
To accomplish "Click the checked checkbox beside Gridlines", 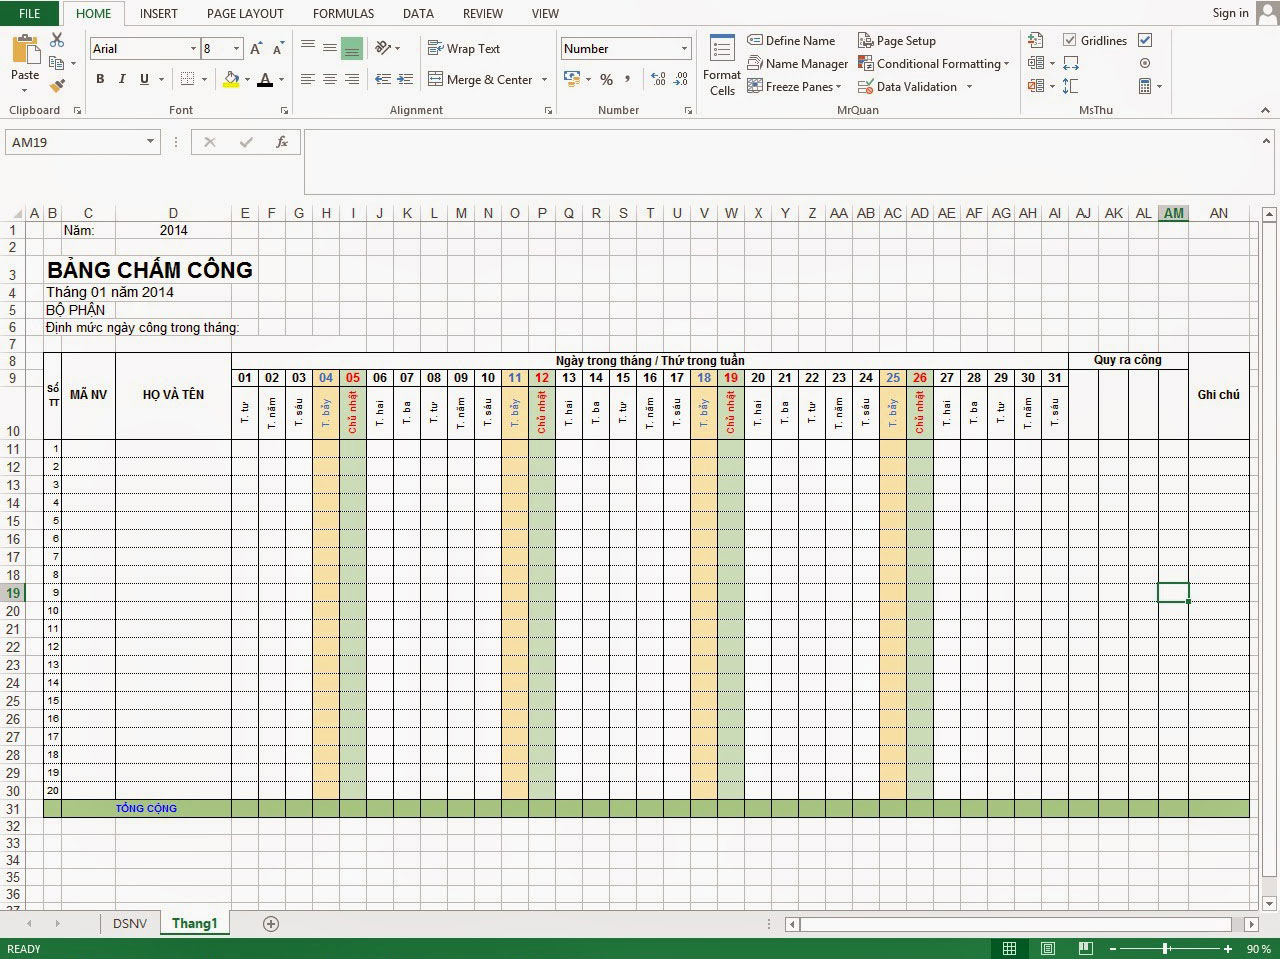I will [1144, 40].
